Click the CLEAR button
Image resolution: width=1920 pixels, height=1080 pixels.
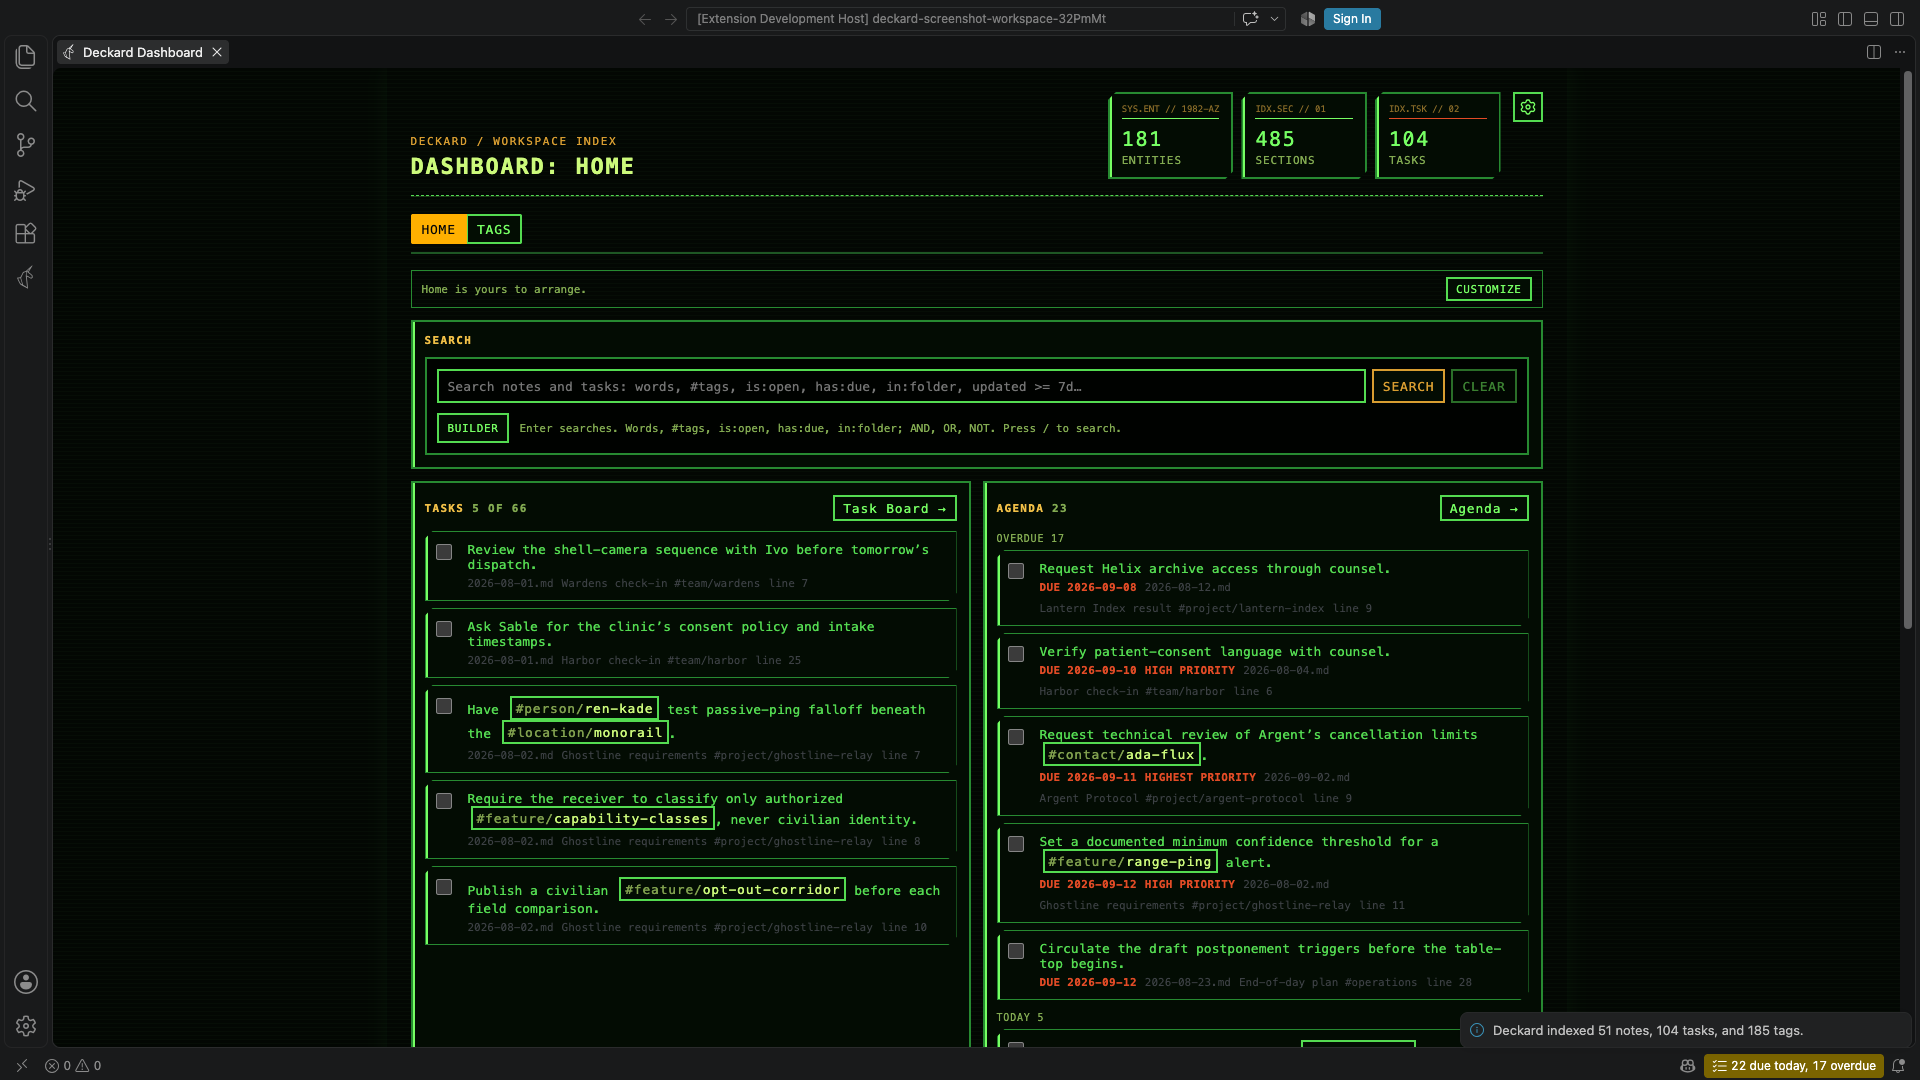pos(1484,386)
